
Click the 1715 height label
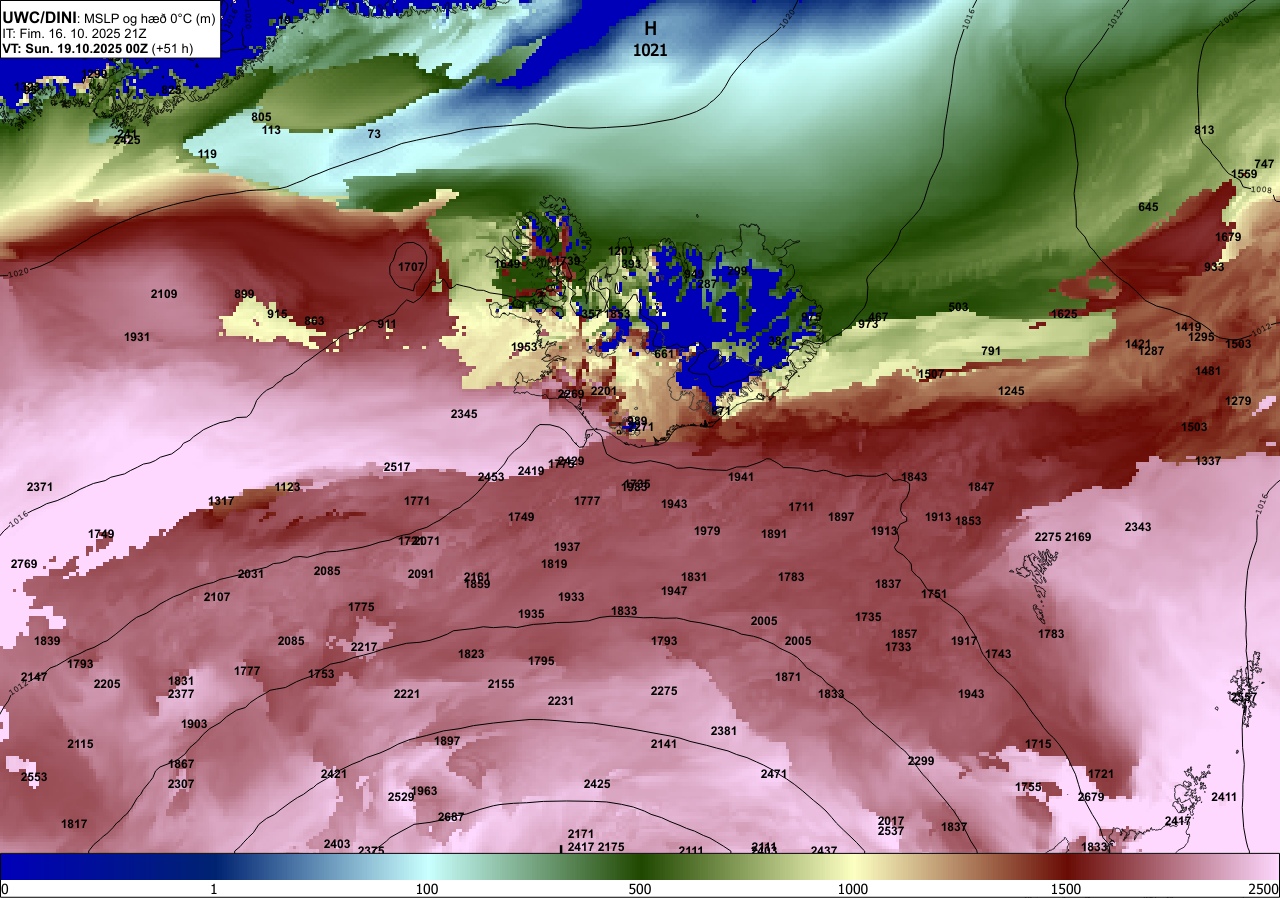1038,744
